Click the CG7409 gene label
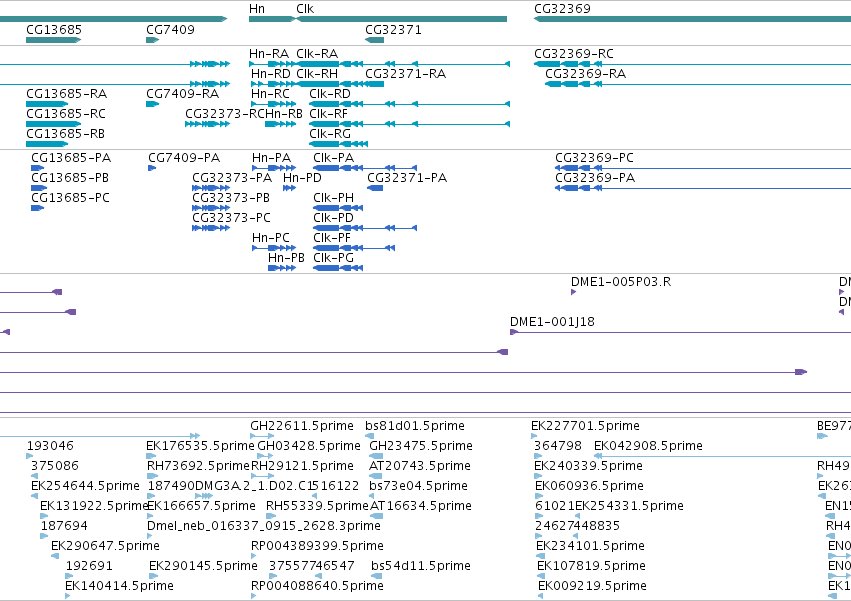Screen dimensions: 851x601 click(170, 30)
